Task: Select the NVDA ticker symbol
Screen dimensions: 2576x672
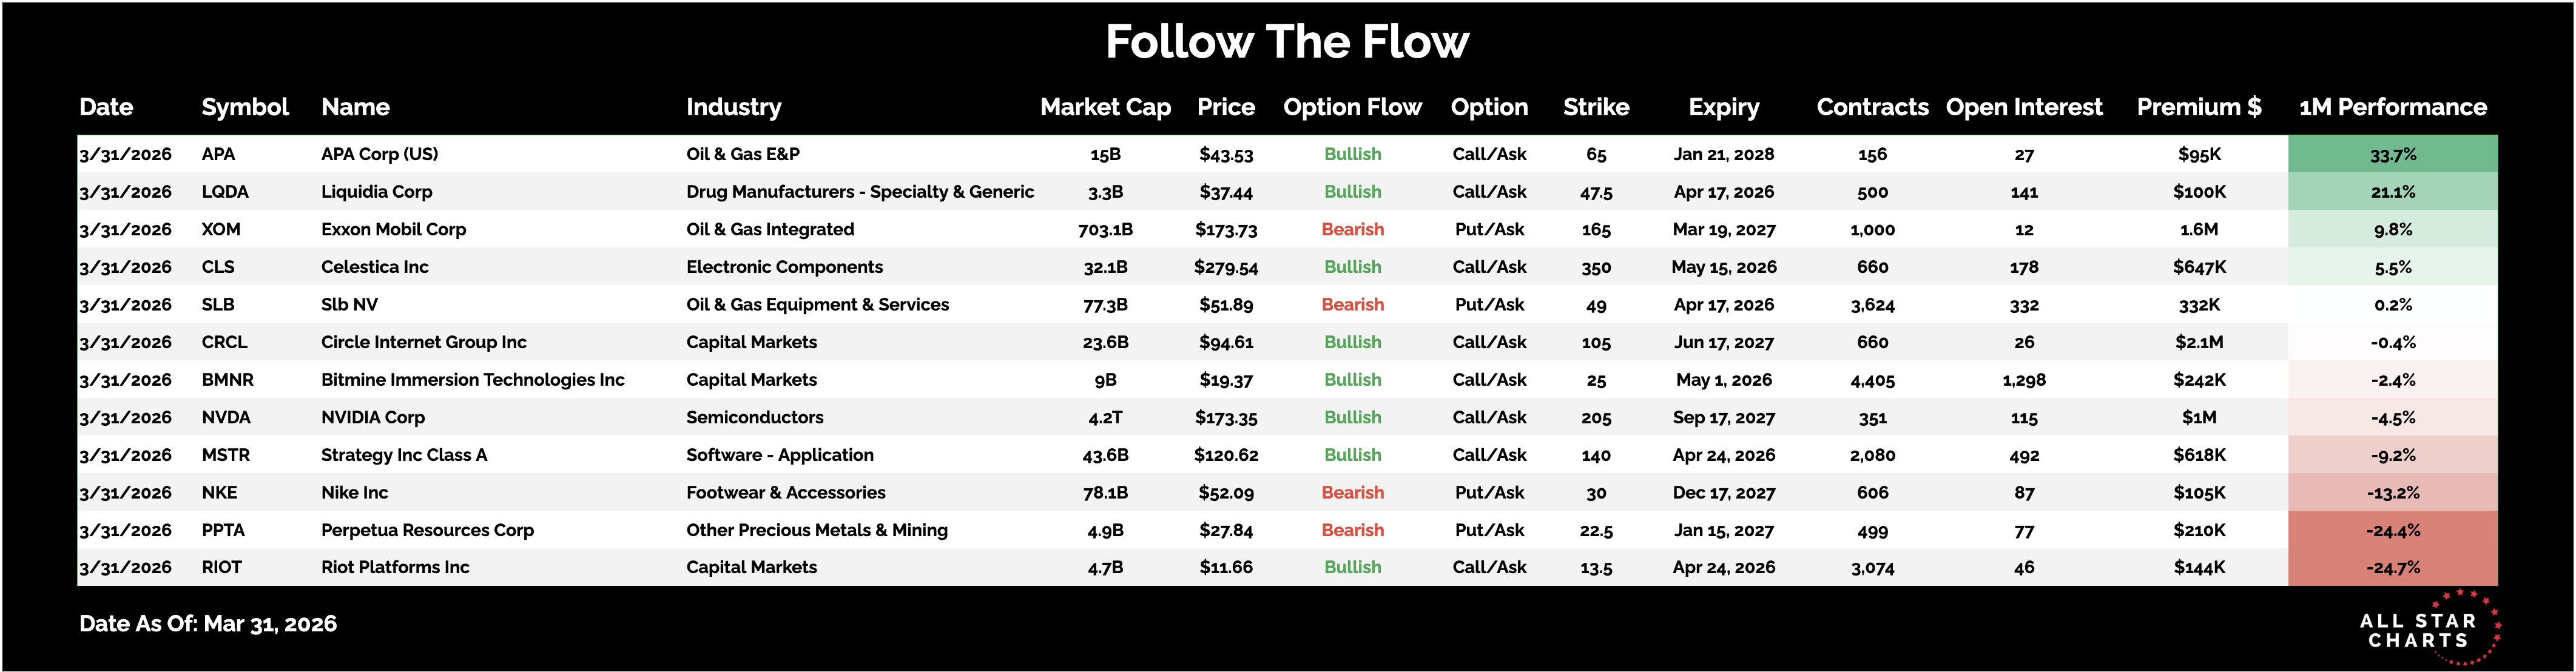Action: click(226, 417)
